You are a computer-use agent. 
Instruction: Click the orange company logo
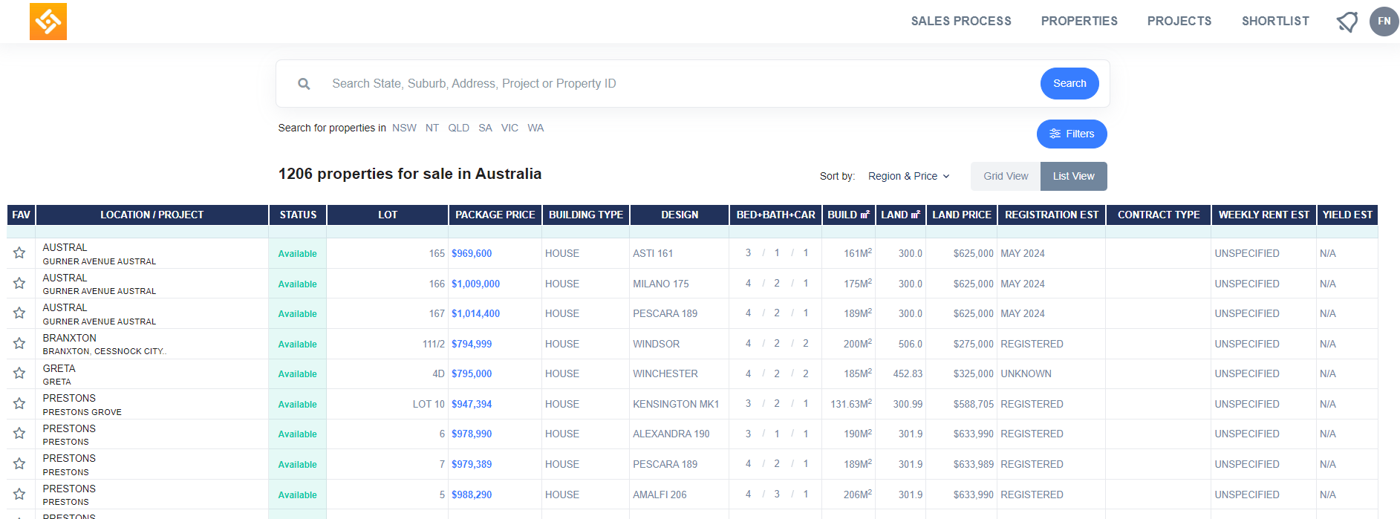pyautogui.click(x=48, y=21)
